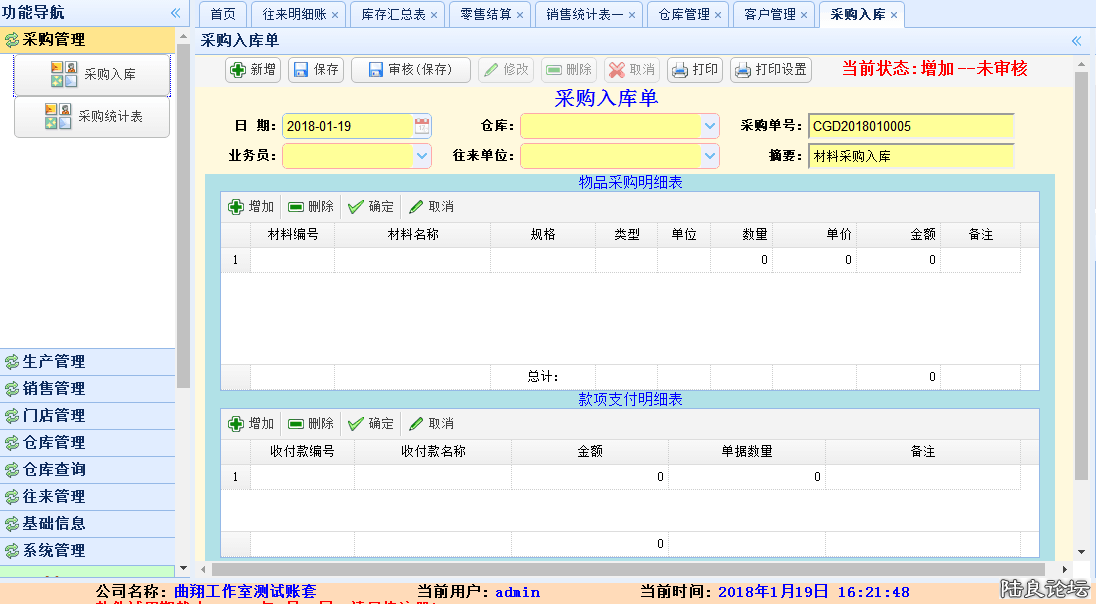Click 取消 in the 款项支付明细表 toolbar

431,424
